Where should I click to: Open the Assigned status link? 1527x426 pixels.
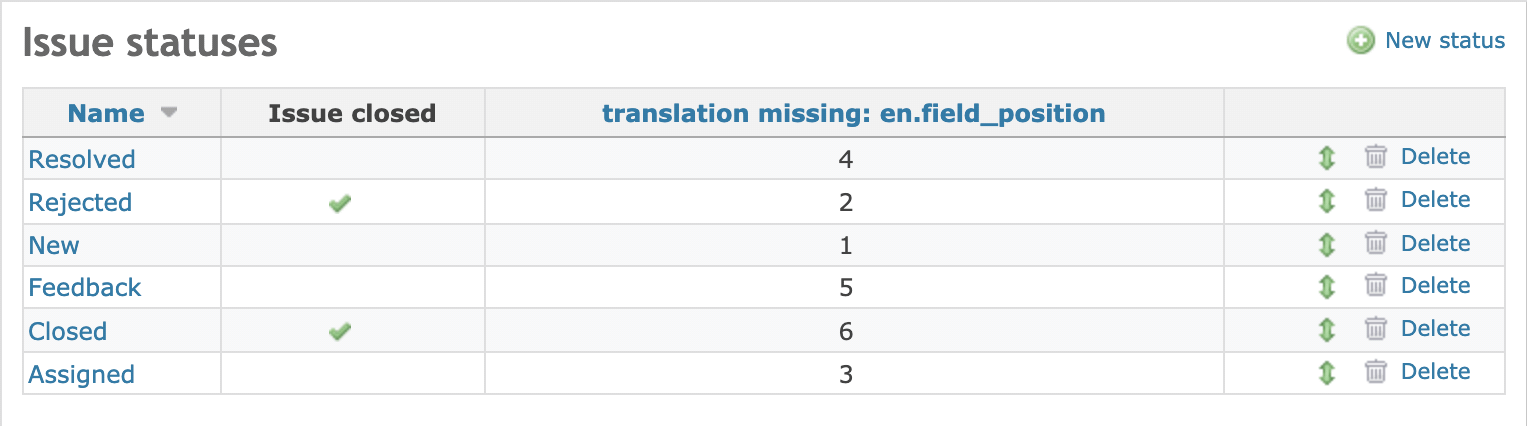coord(81,374)
